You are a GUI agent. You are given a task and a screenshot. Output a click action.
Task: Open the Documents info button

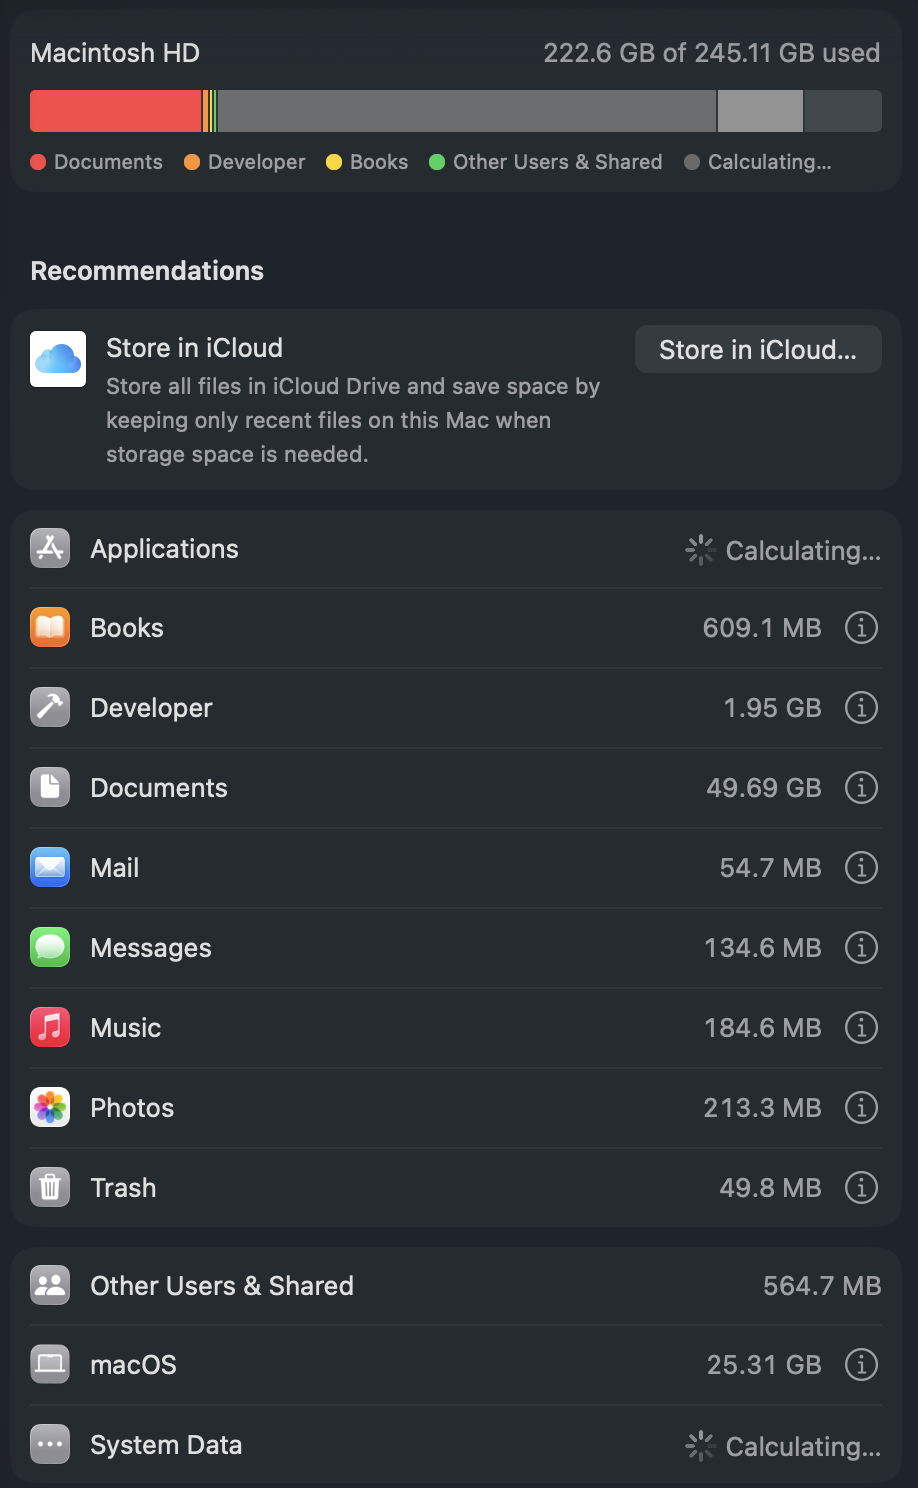(x=861, y=788)
